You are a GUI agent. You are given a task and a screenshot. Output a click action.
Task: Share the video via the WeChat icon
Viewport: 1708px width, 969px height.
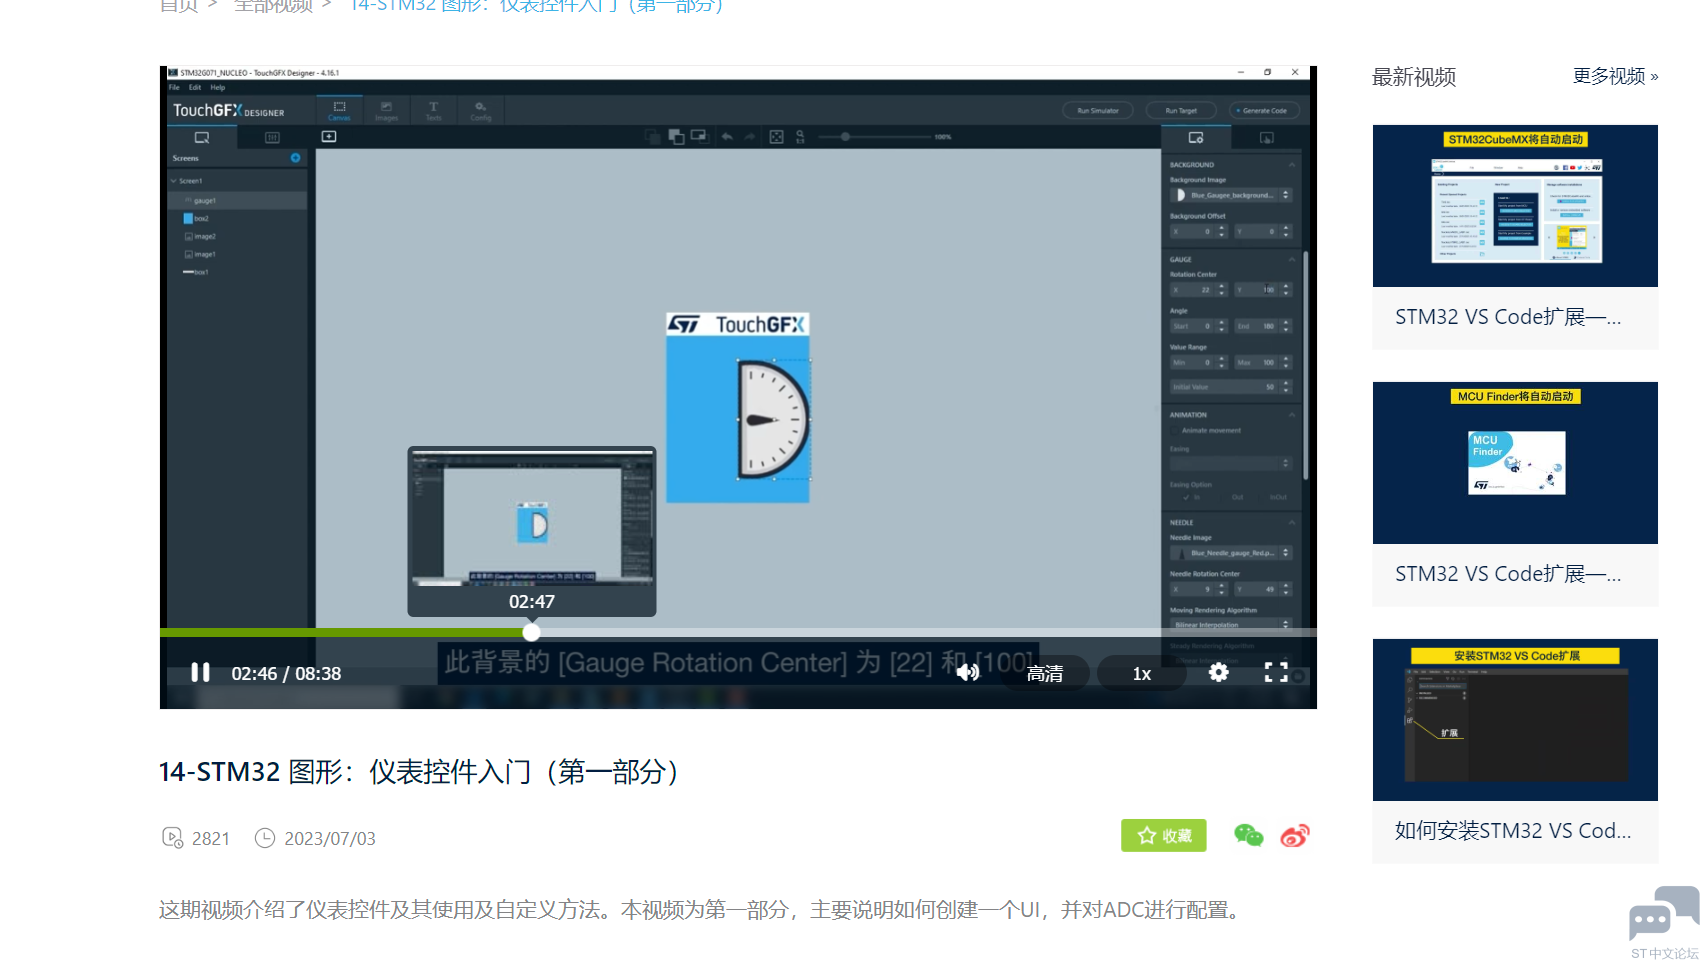tap(1249, 835)
